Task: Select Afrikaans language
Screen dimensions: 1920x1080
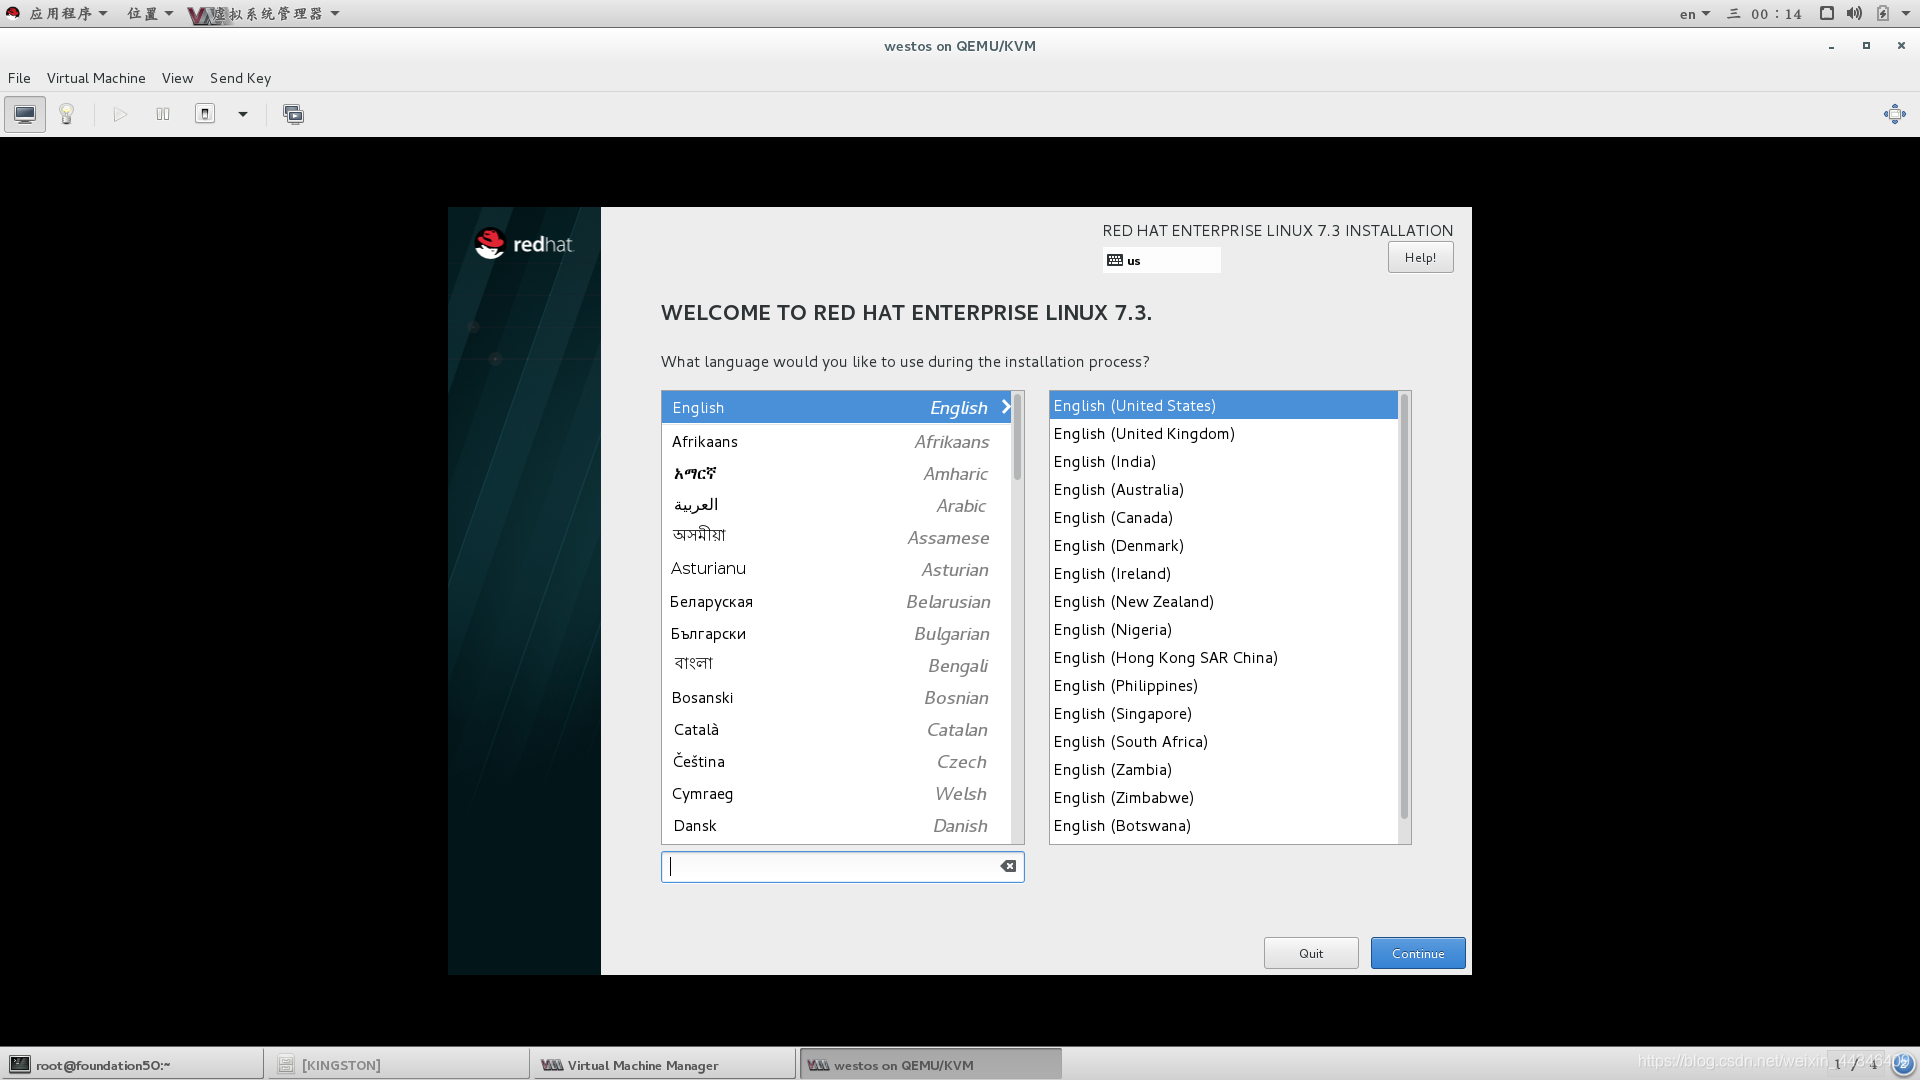Action: tap(836, 441)
